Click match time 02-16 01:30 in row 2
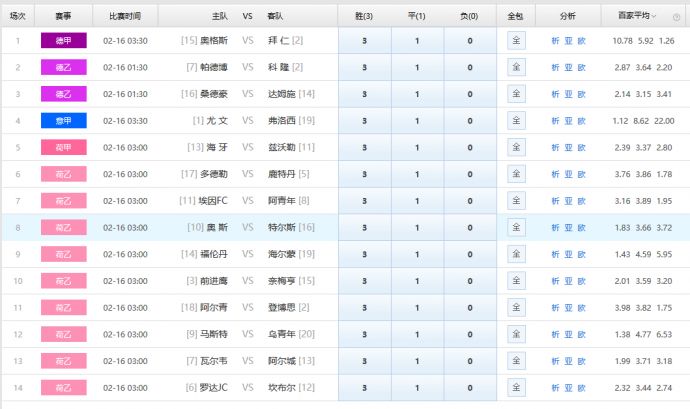Image resolution: width=690 pixels, height=409 pixels. [x=125, y=67]
